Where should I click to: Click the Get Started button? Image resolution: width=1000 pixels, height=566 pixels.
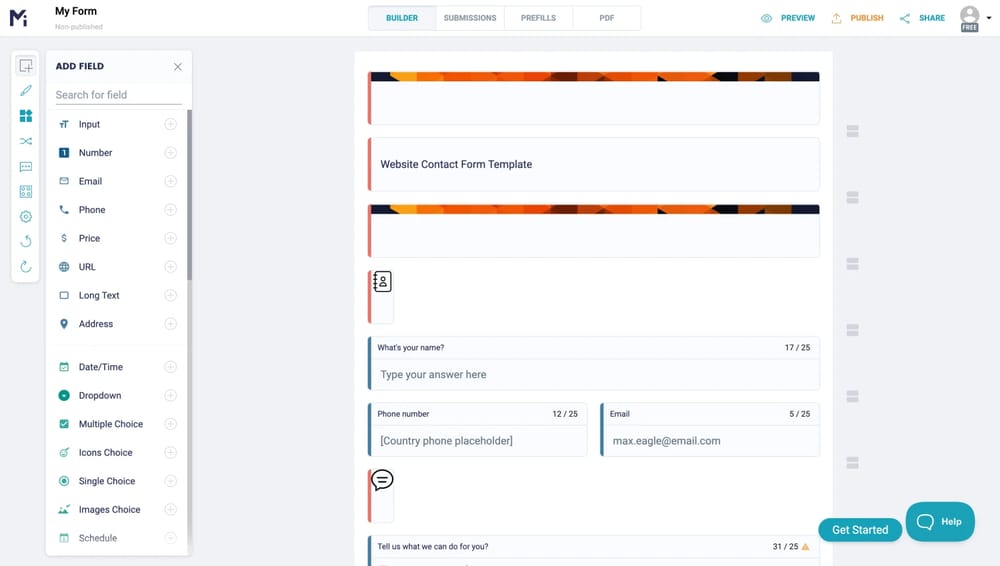[860, 530]
